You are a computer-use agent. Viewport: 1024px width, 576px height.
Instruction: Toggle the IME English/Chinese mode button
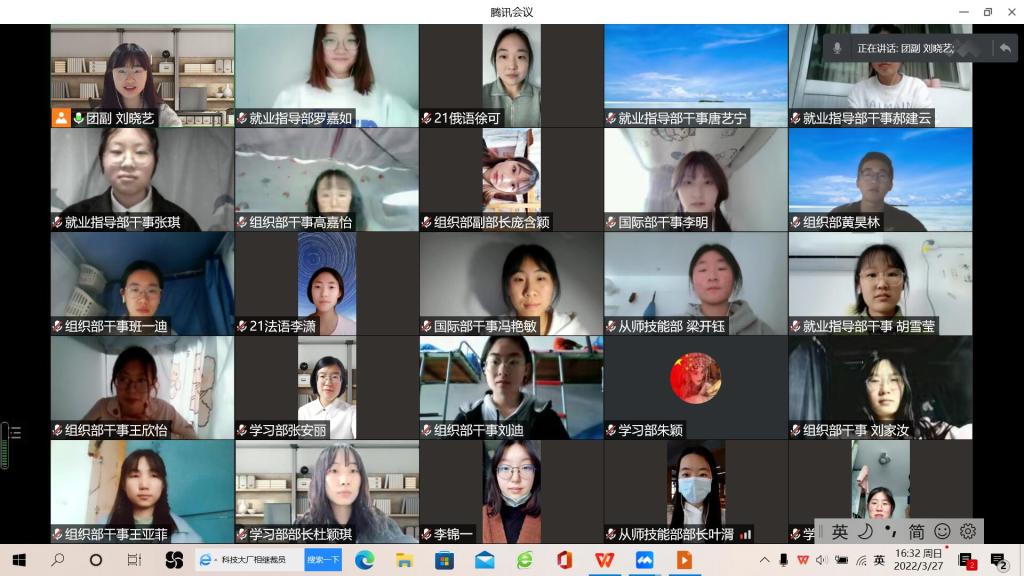tap(839, 532)
